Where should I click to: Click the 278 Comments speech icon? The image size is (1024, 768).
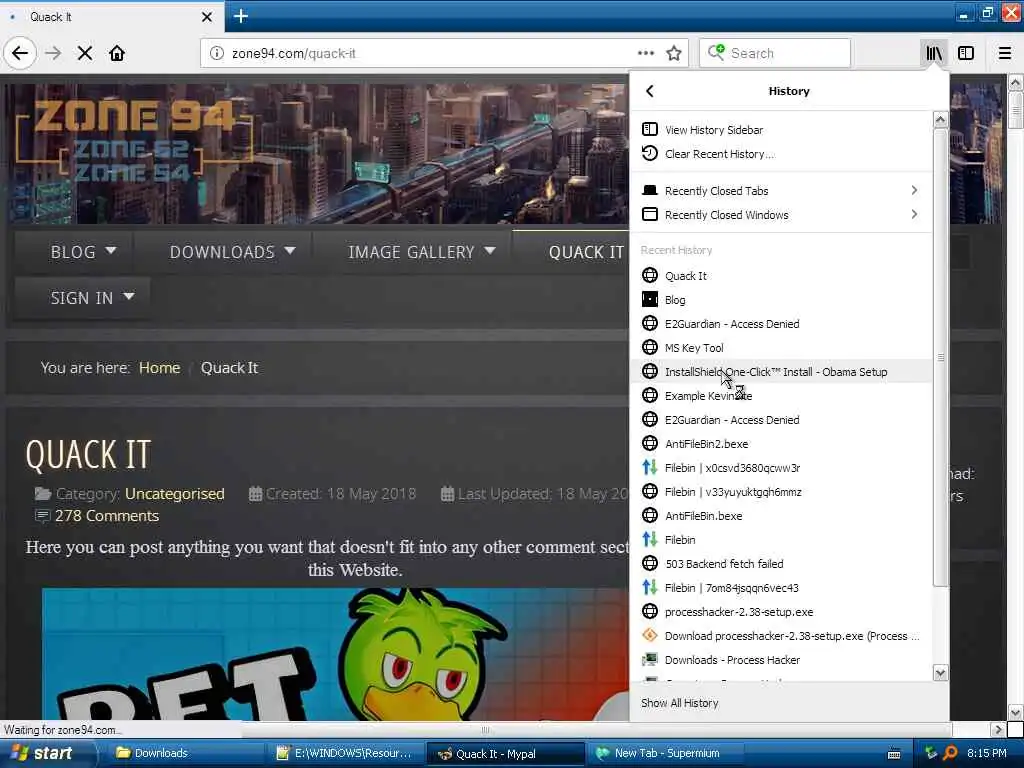tap(42, 516)
